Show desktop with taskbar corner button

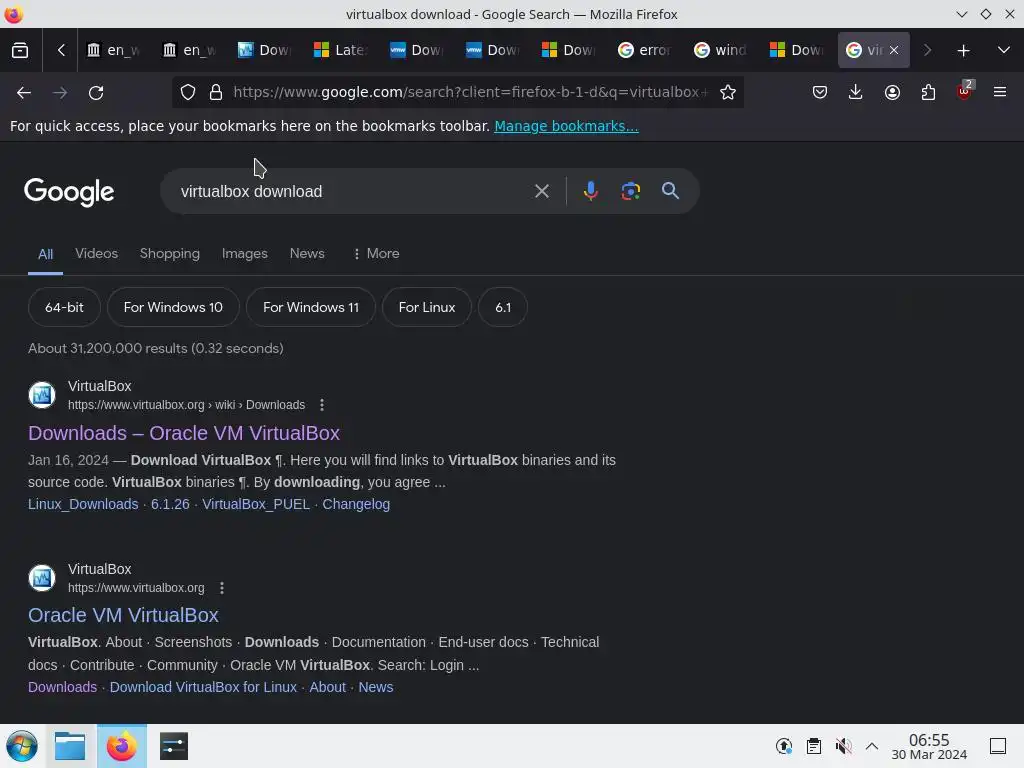[x=998, y=746]
